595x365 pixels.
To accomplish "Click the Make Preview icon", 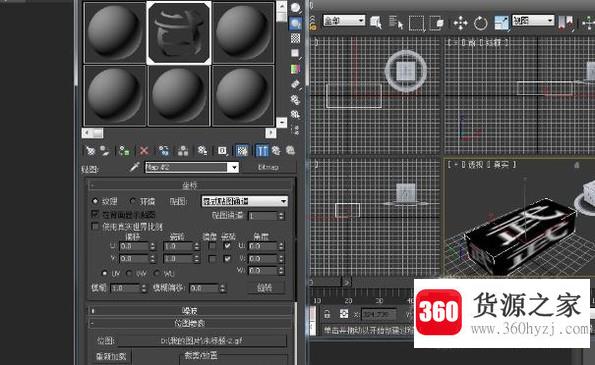I will 296,84.
